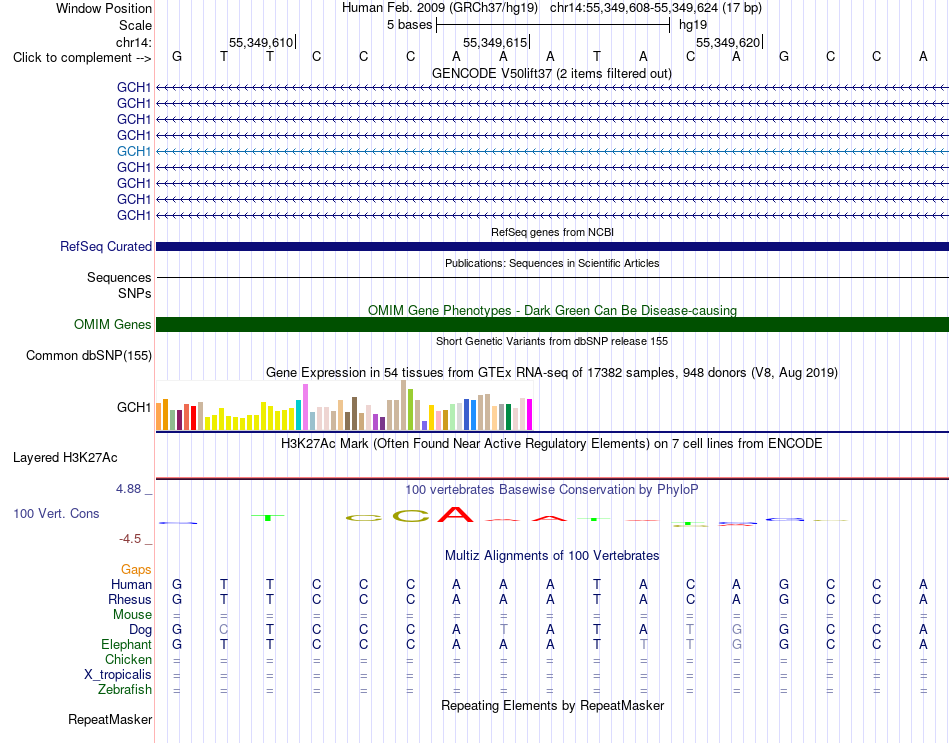
Task: Click the -4.5 PhyloP lower scale value
Action: click(x=130, y=539)
